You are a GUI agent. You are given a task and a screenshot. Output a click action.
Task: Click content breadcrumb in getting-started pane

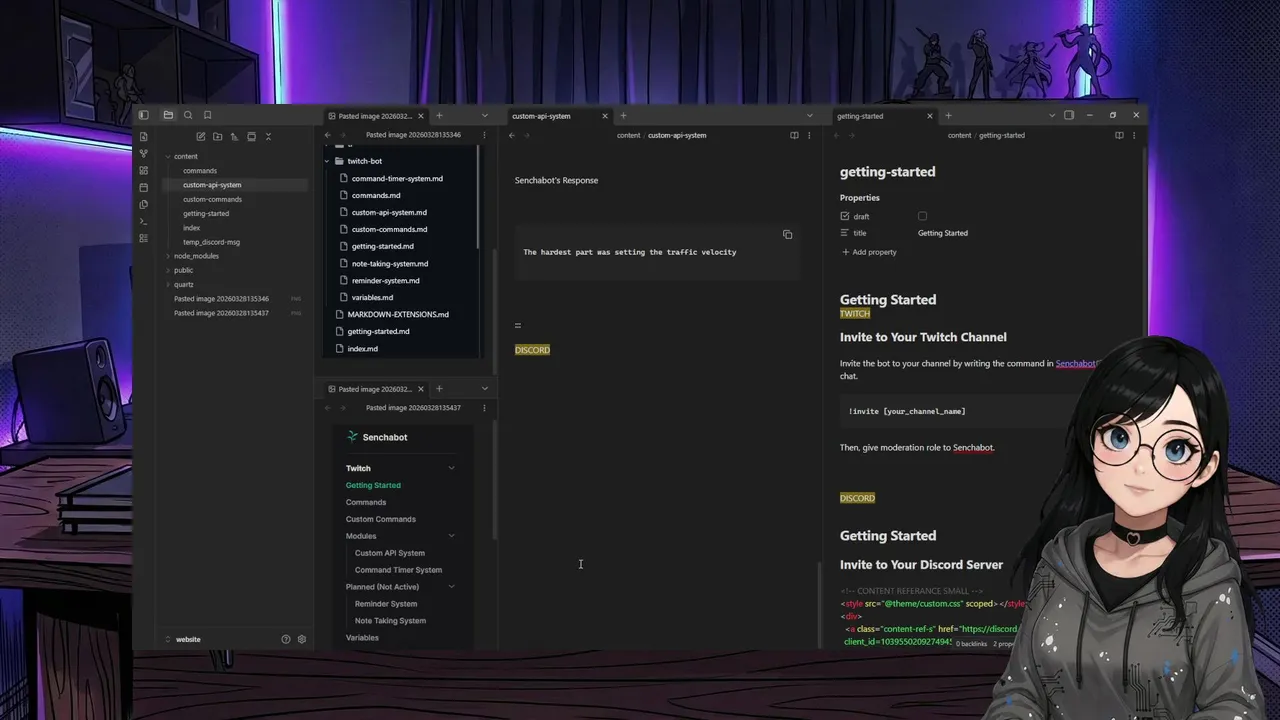(x=959, y=135)
